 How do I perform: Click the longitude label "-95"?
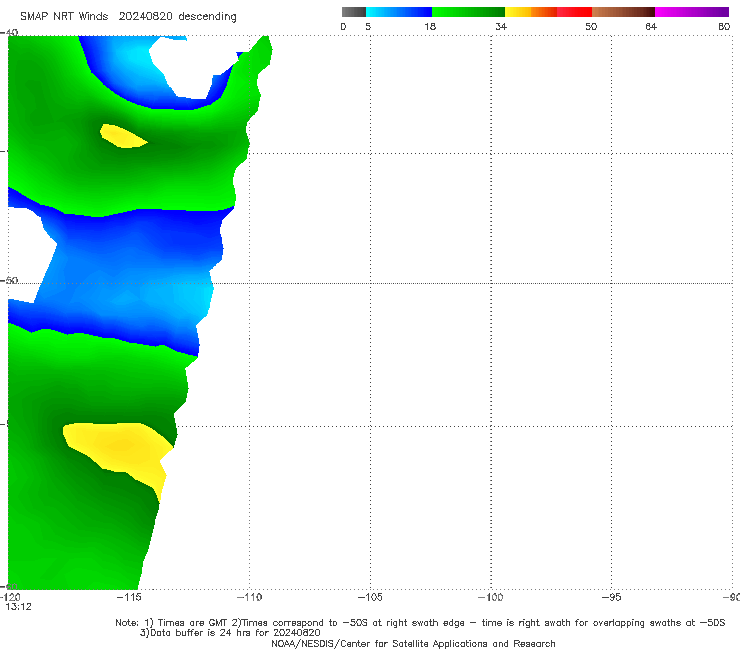coord(611,598)
